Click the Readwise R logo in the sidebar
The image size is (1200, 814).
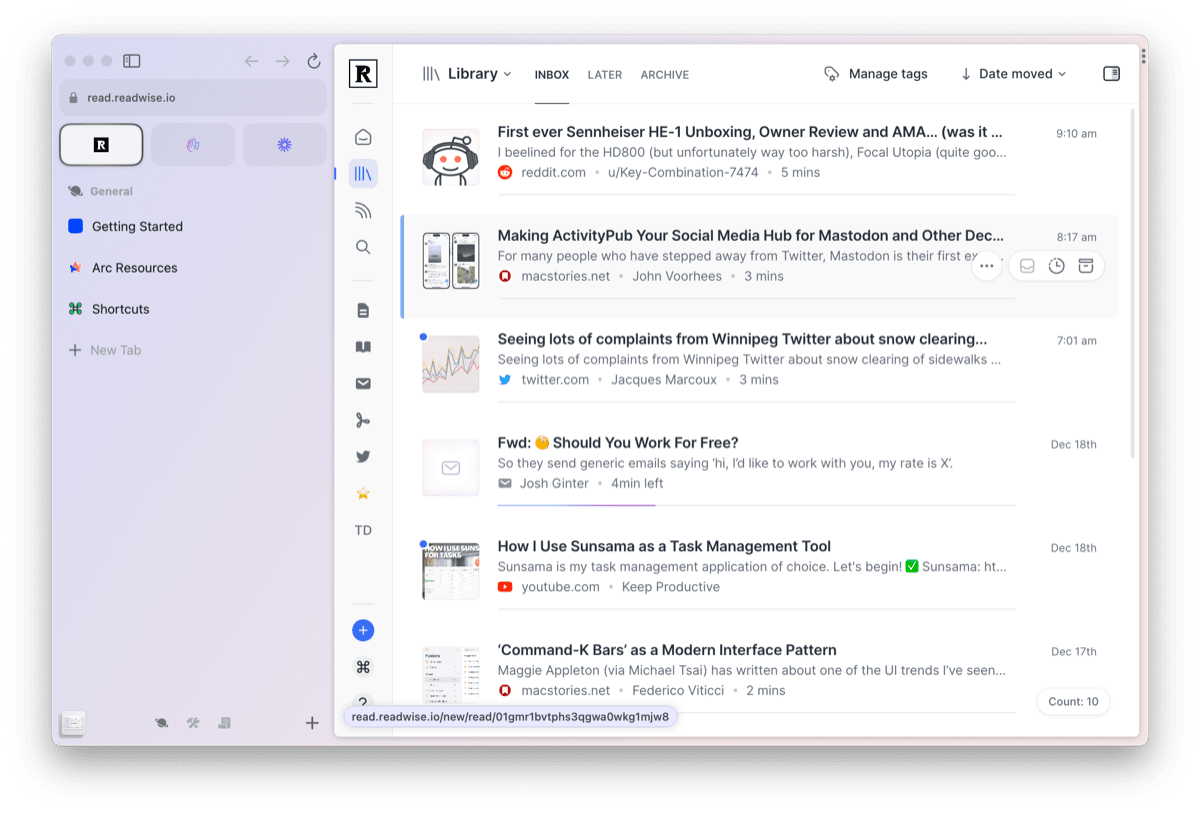363,73
